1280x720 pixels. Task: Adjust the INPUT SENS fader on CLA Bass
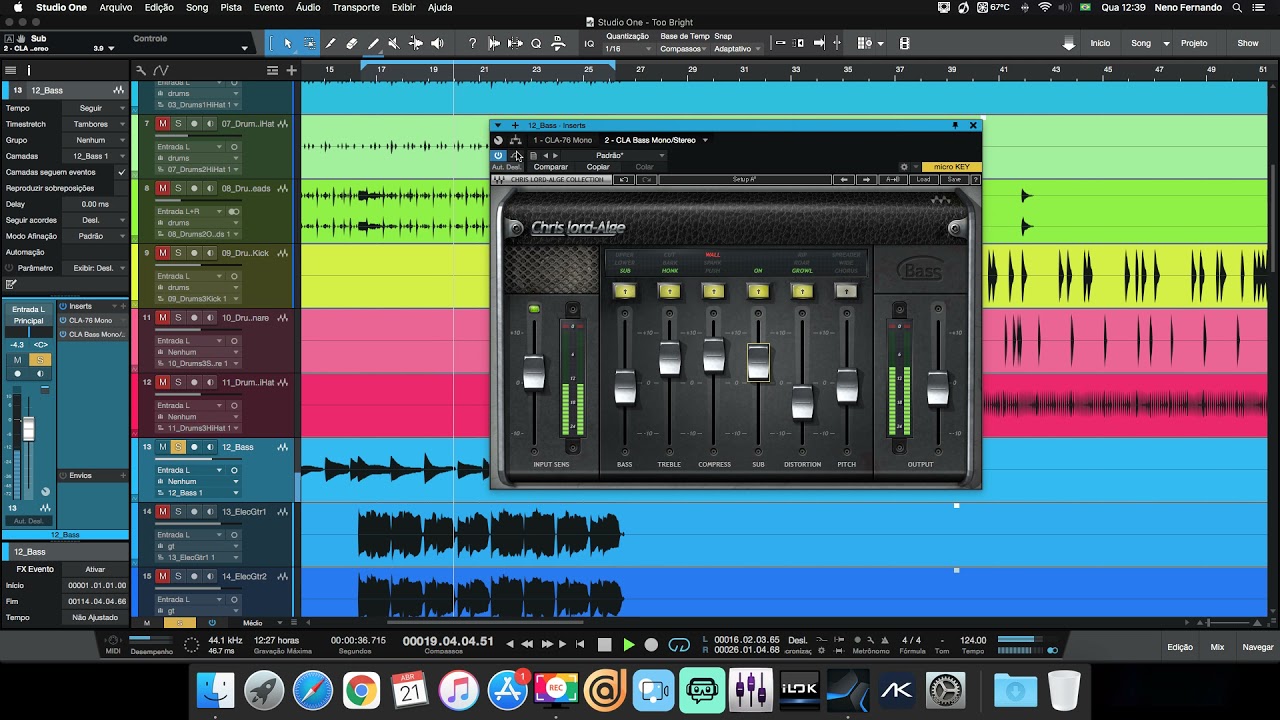click(534, 372)
